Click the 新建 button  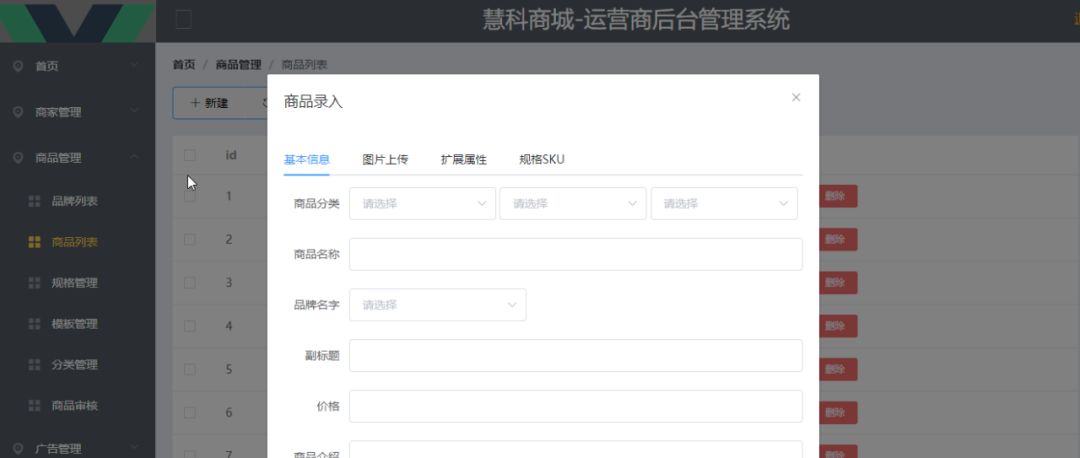pos(210,103)
